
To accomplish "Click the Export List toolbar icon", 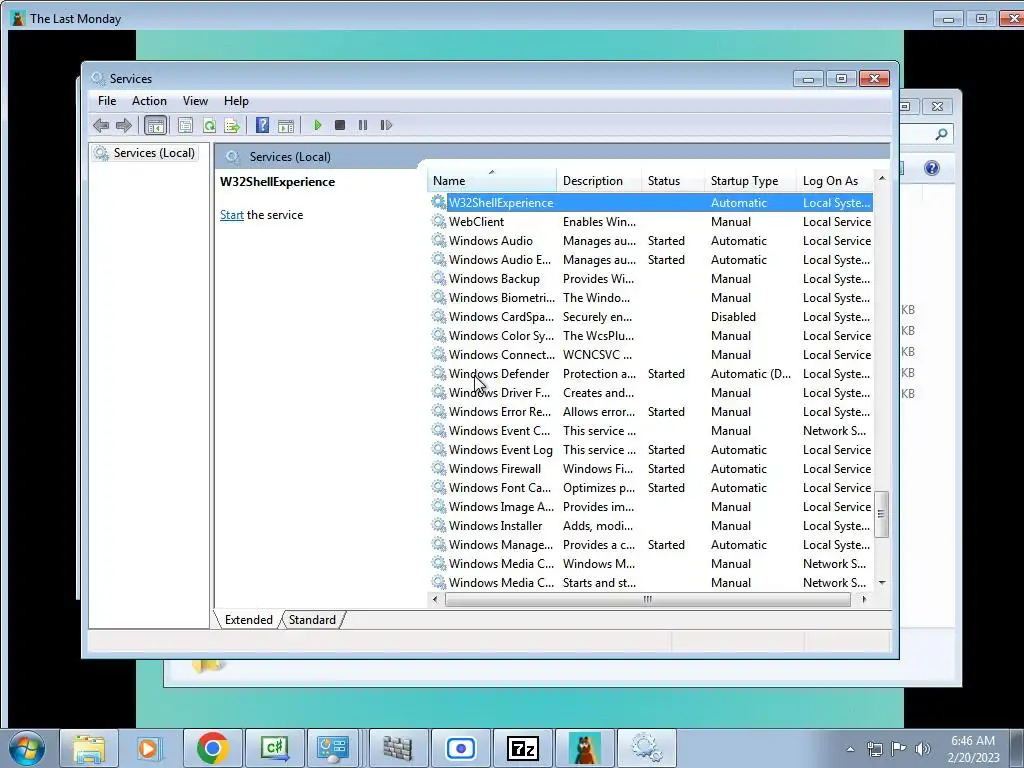I will click(x=232, y=125).
